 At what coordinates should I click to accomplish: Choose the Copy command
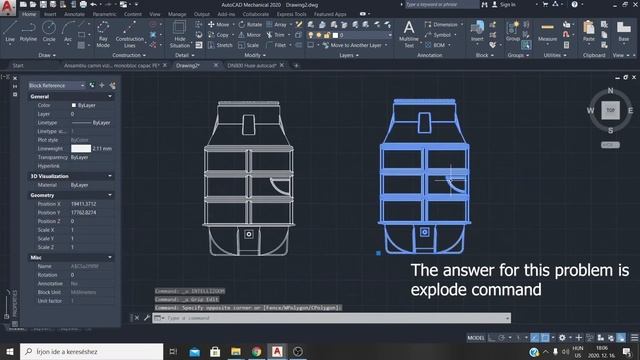[218, 35]
